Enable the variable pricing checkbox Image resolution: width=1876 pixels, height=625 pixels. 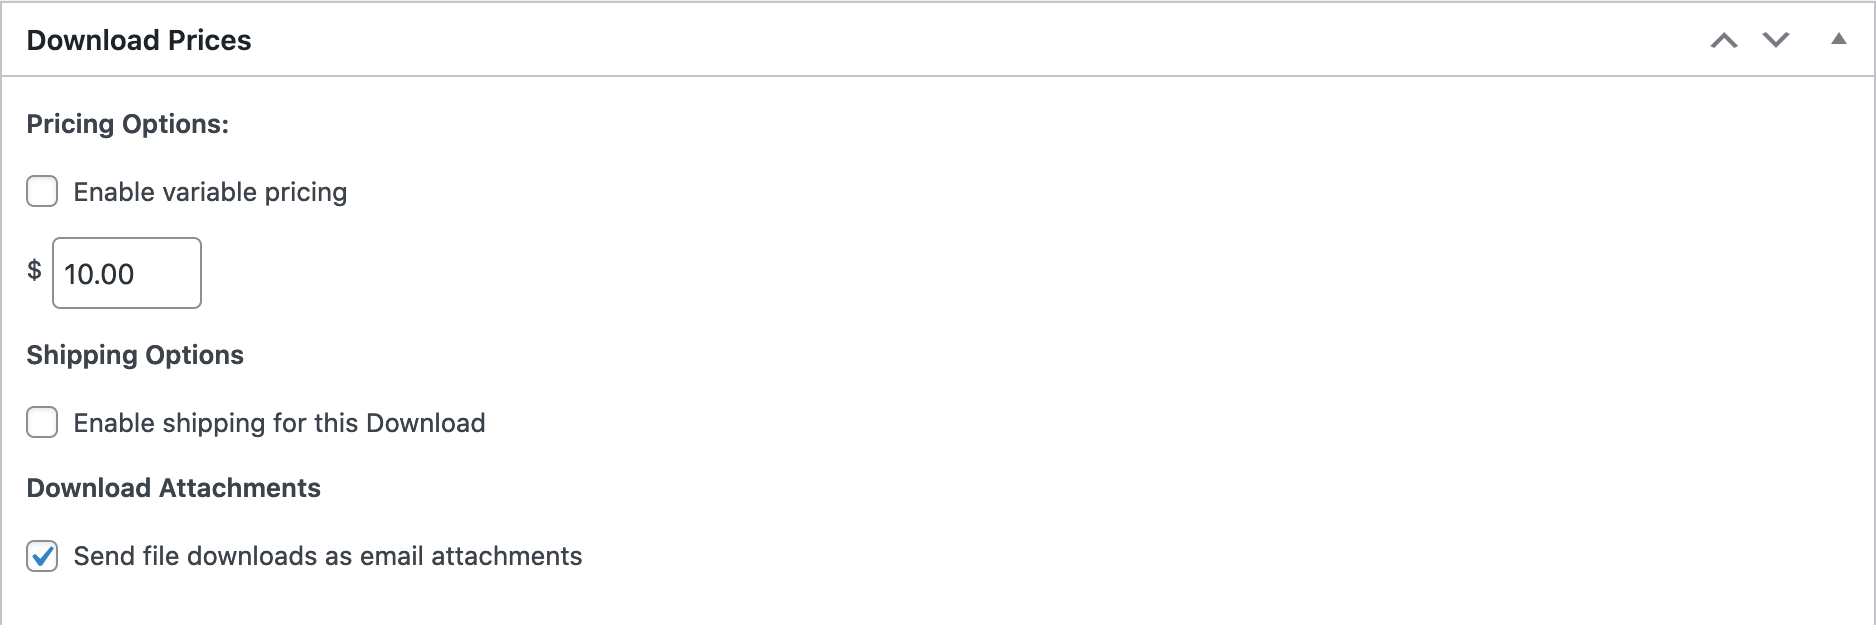42,191
